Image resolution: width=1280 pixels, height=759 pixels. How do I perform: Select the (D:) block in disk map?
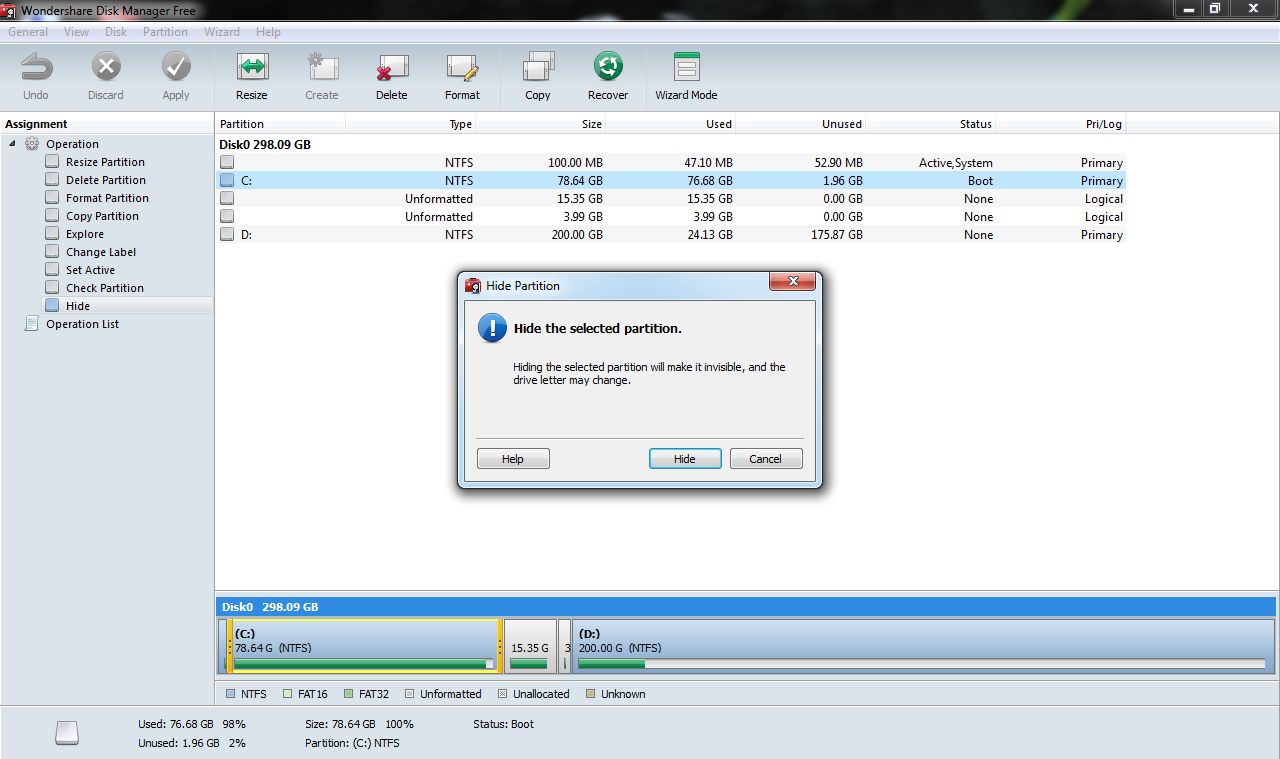pos(921,646)
